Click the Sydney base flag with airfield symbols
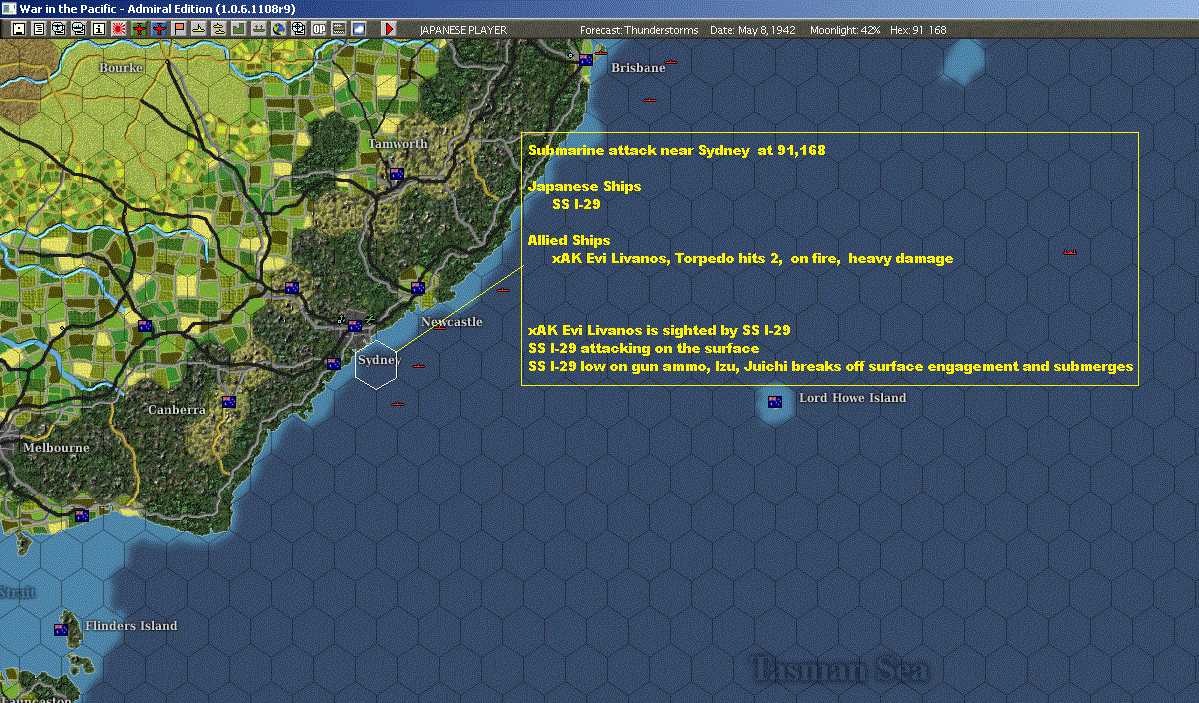This screenshot has height=703, width=1199. 355,325
